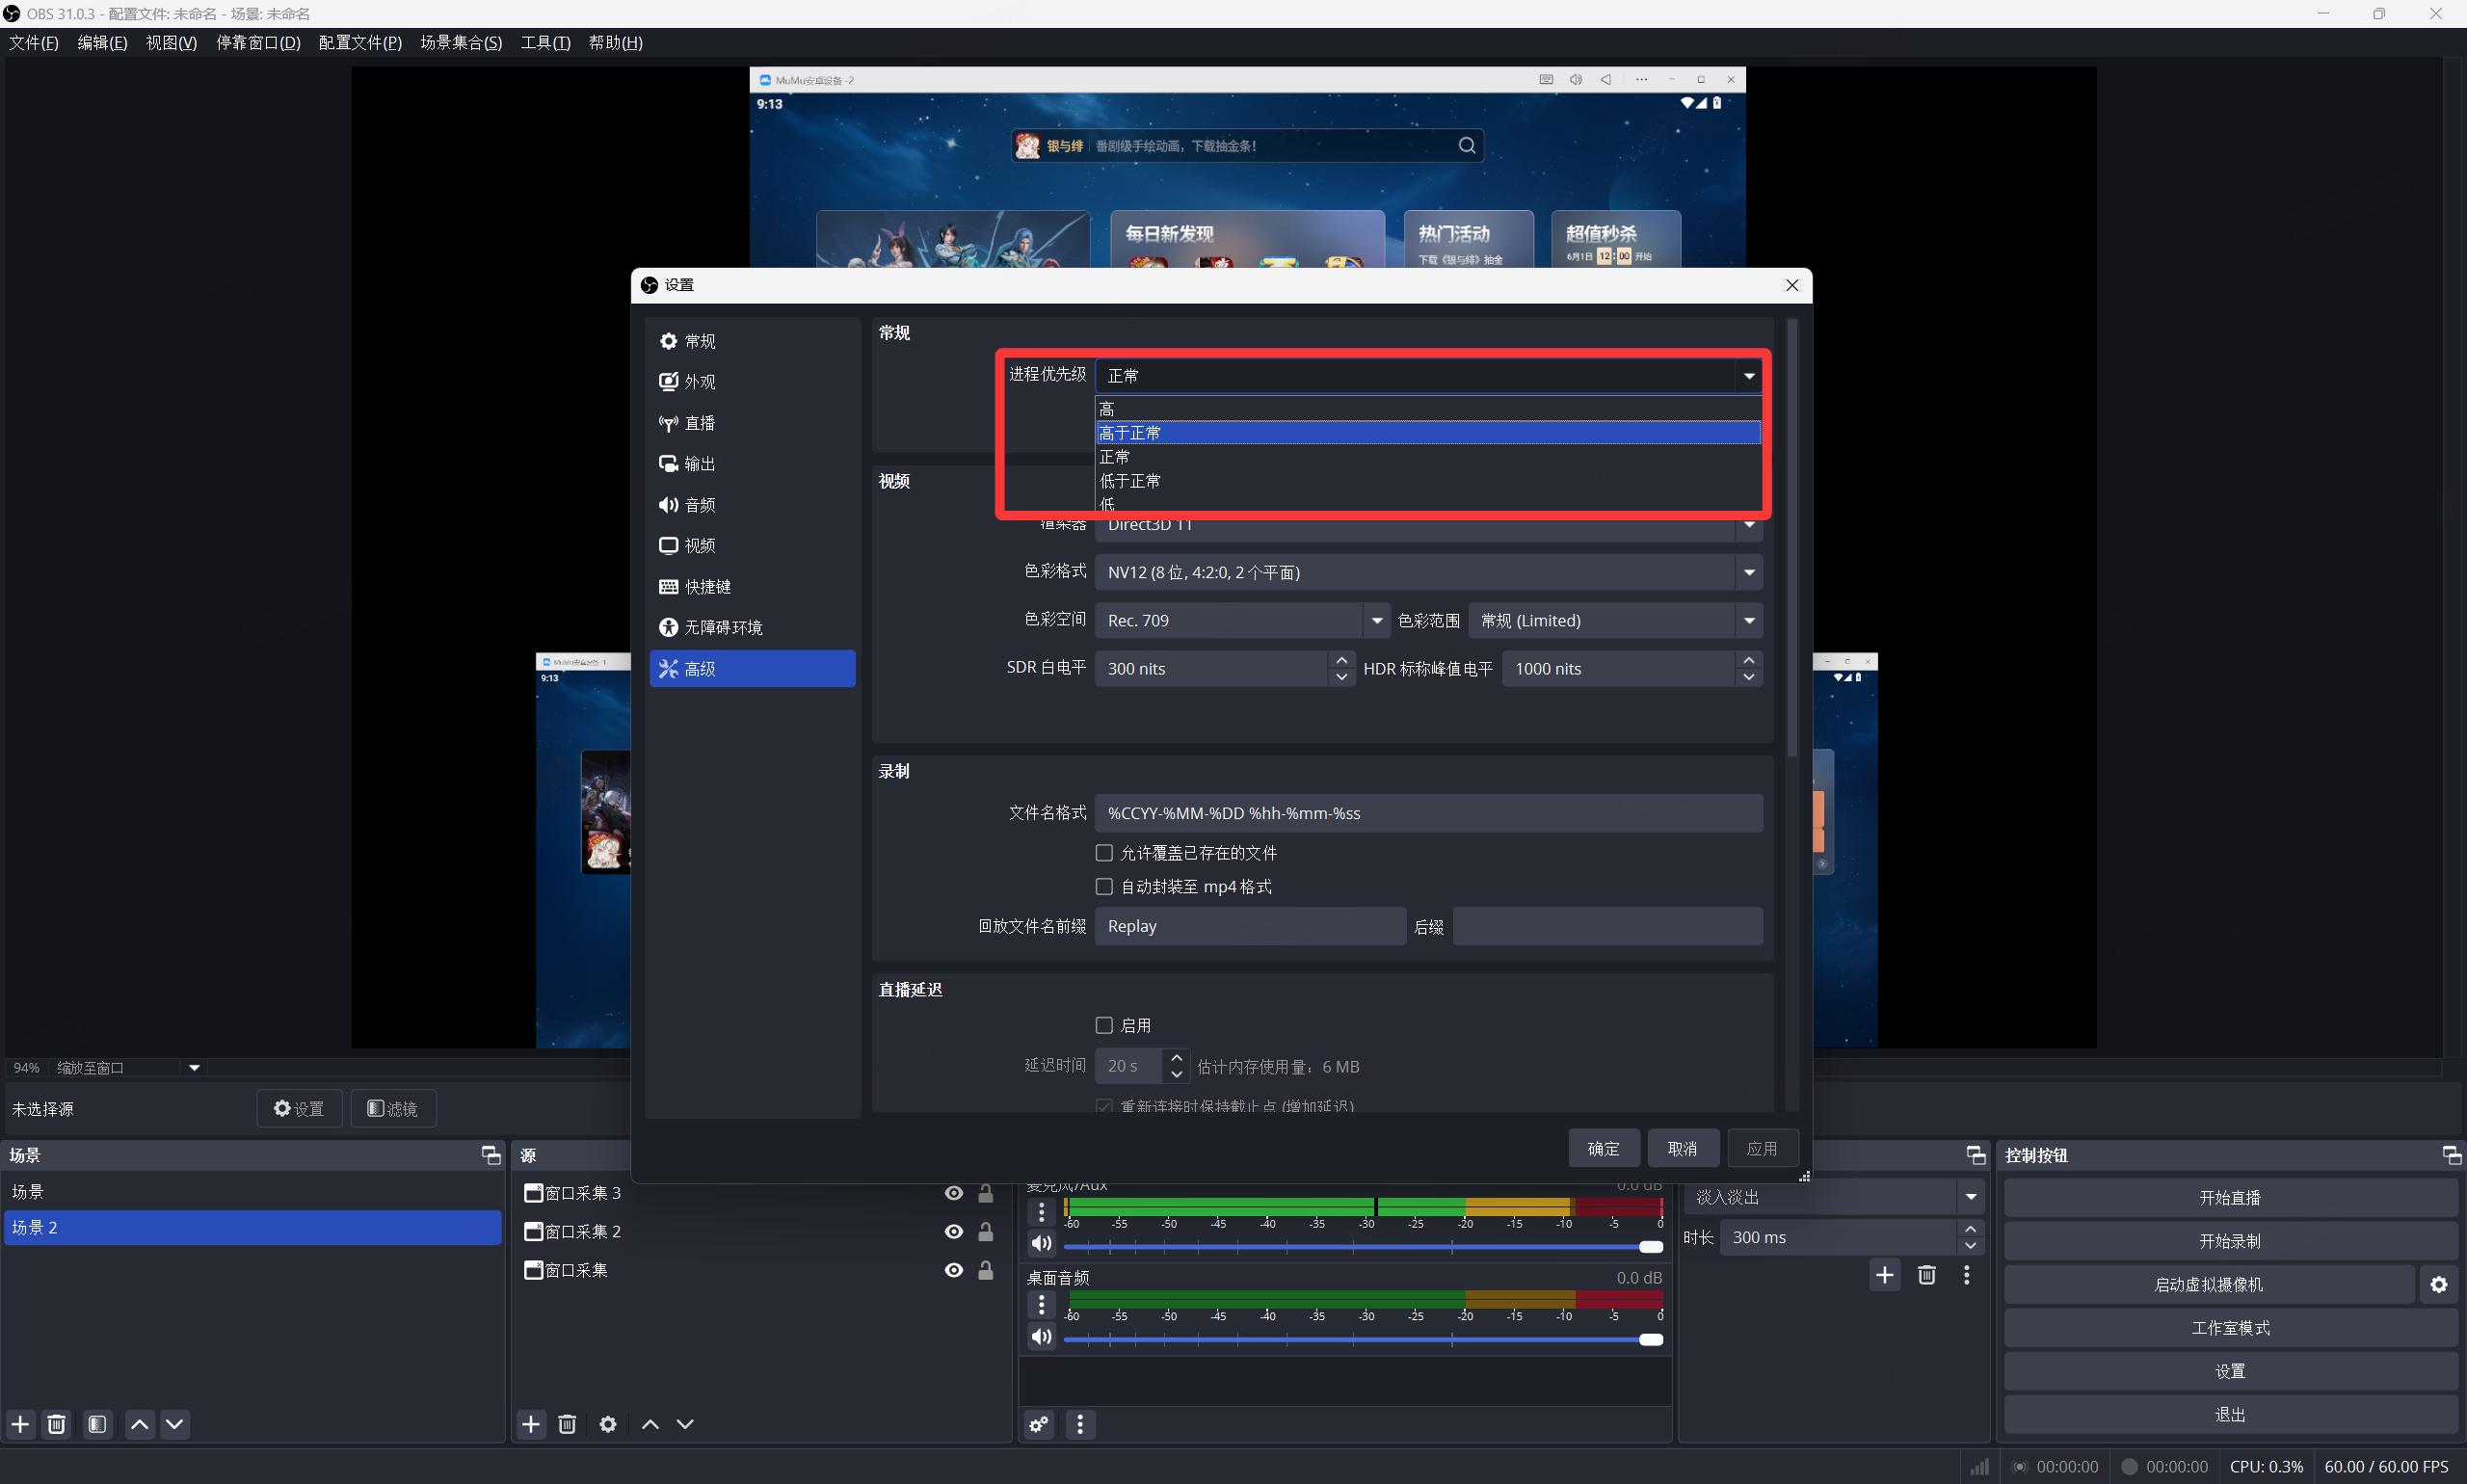Open the source properties gear in the Sources dock
The image size is (2467, 1484).
(x=608, y=1424)
